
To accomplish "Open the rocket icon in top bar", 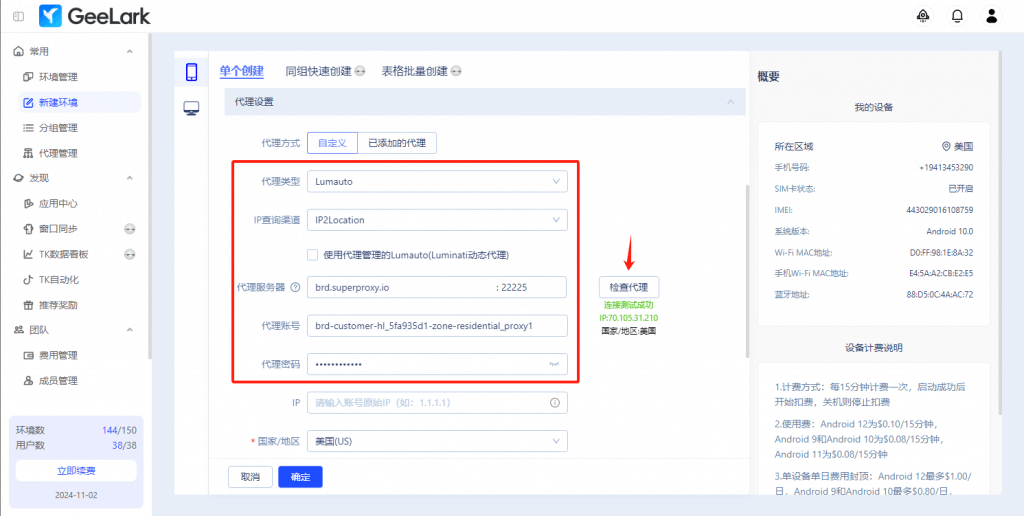I will click(922, 16).
